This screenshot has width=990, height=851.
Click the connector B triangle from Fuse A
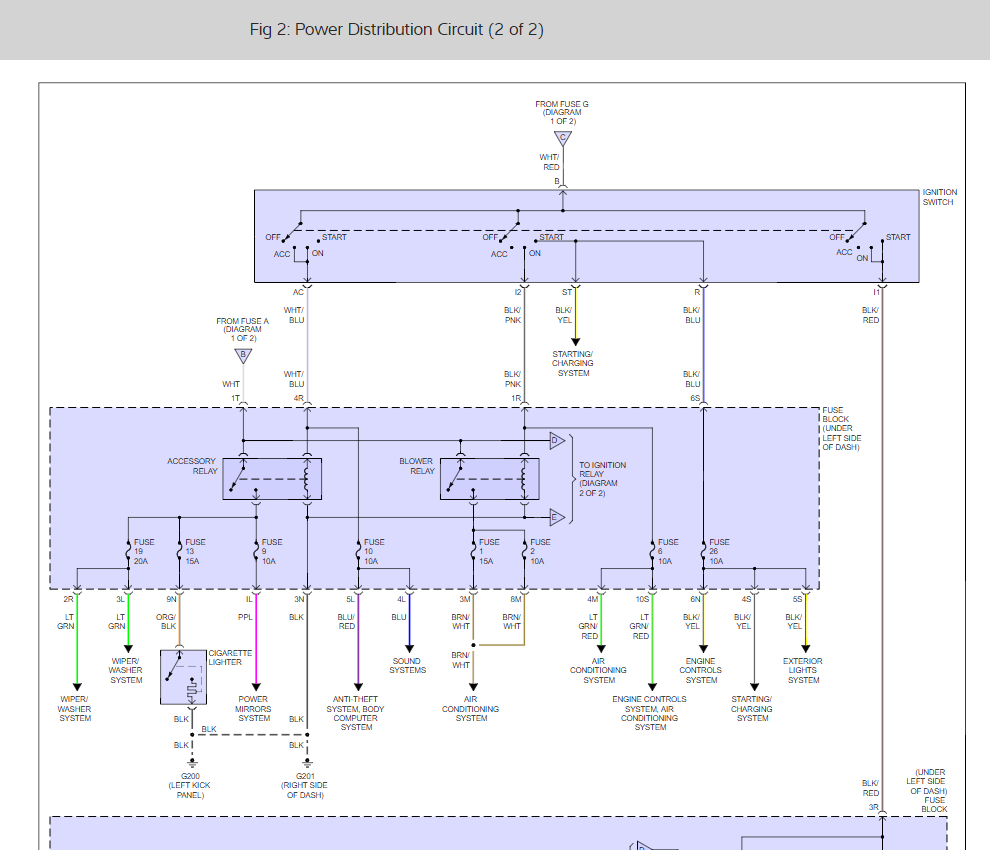point(243,355)
